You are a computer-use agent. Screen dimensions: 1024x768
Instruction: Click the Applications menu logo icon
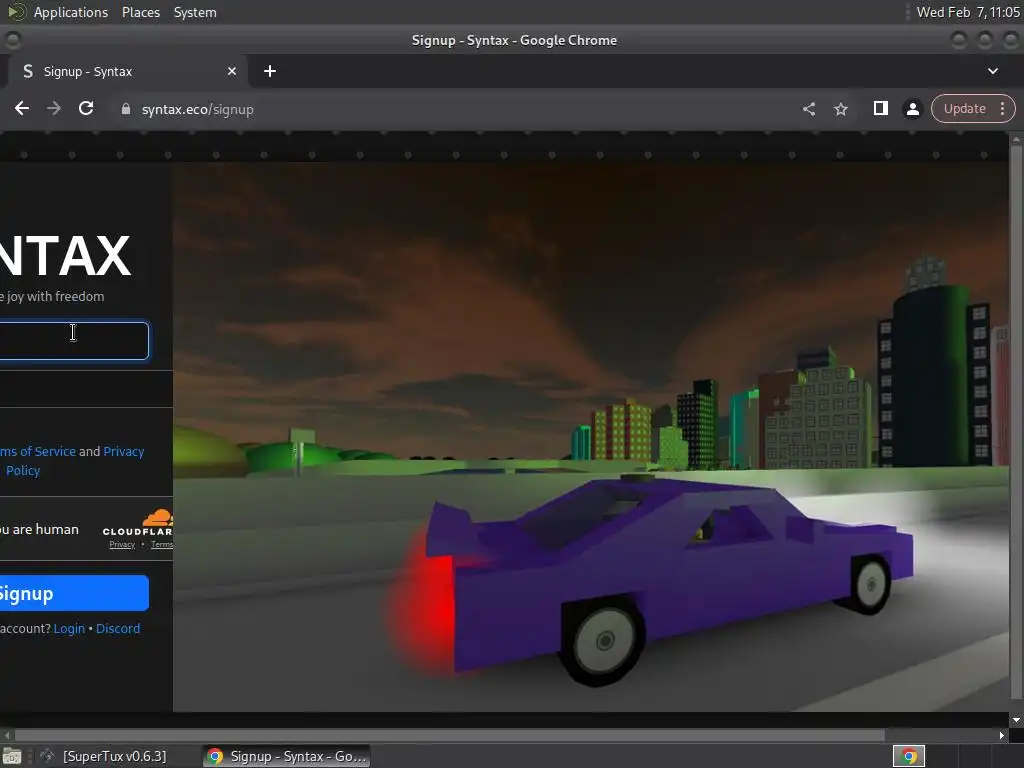pyautogui.click(x=16, y=12)
